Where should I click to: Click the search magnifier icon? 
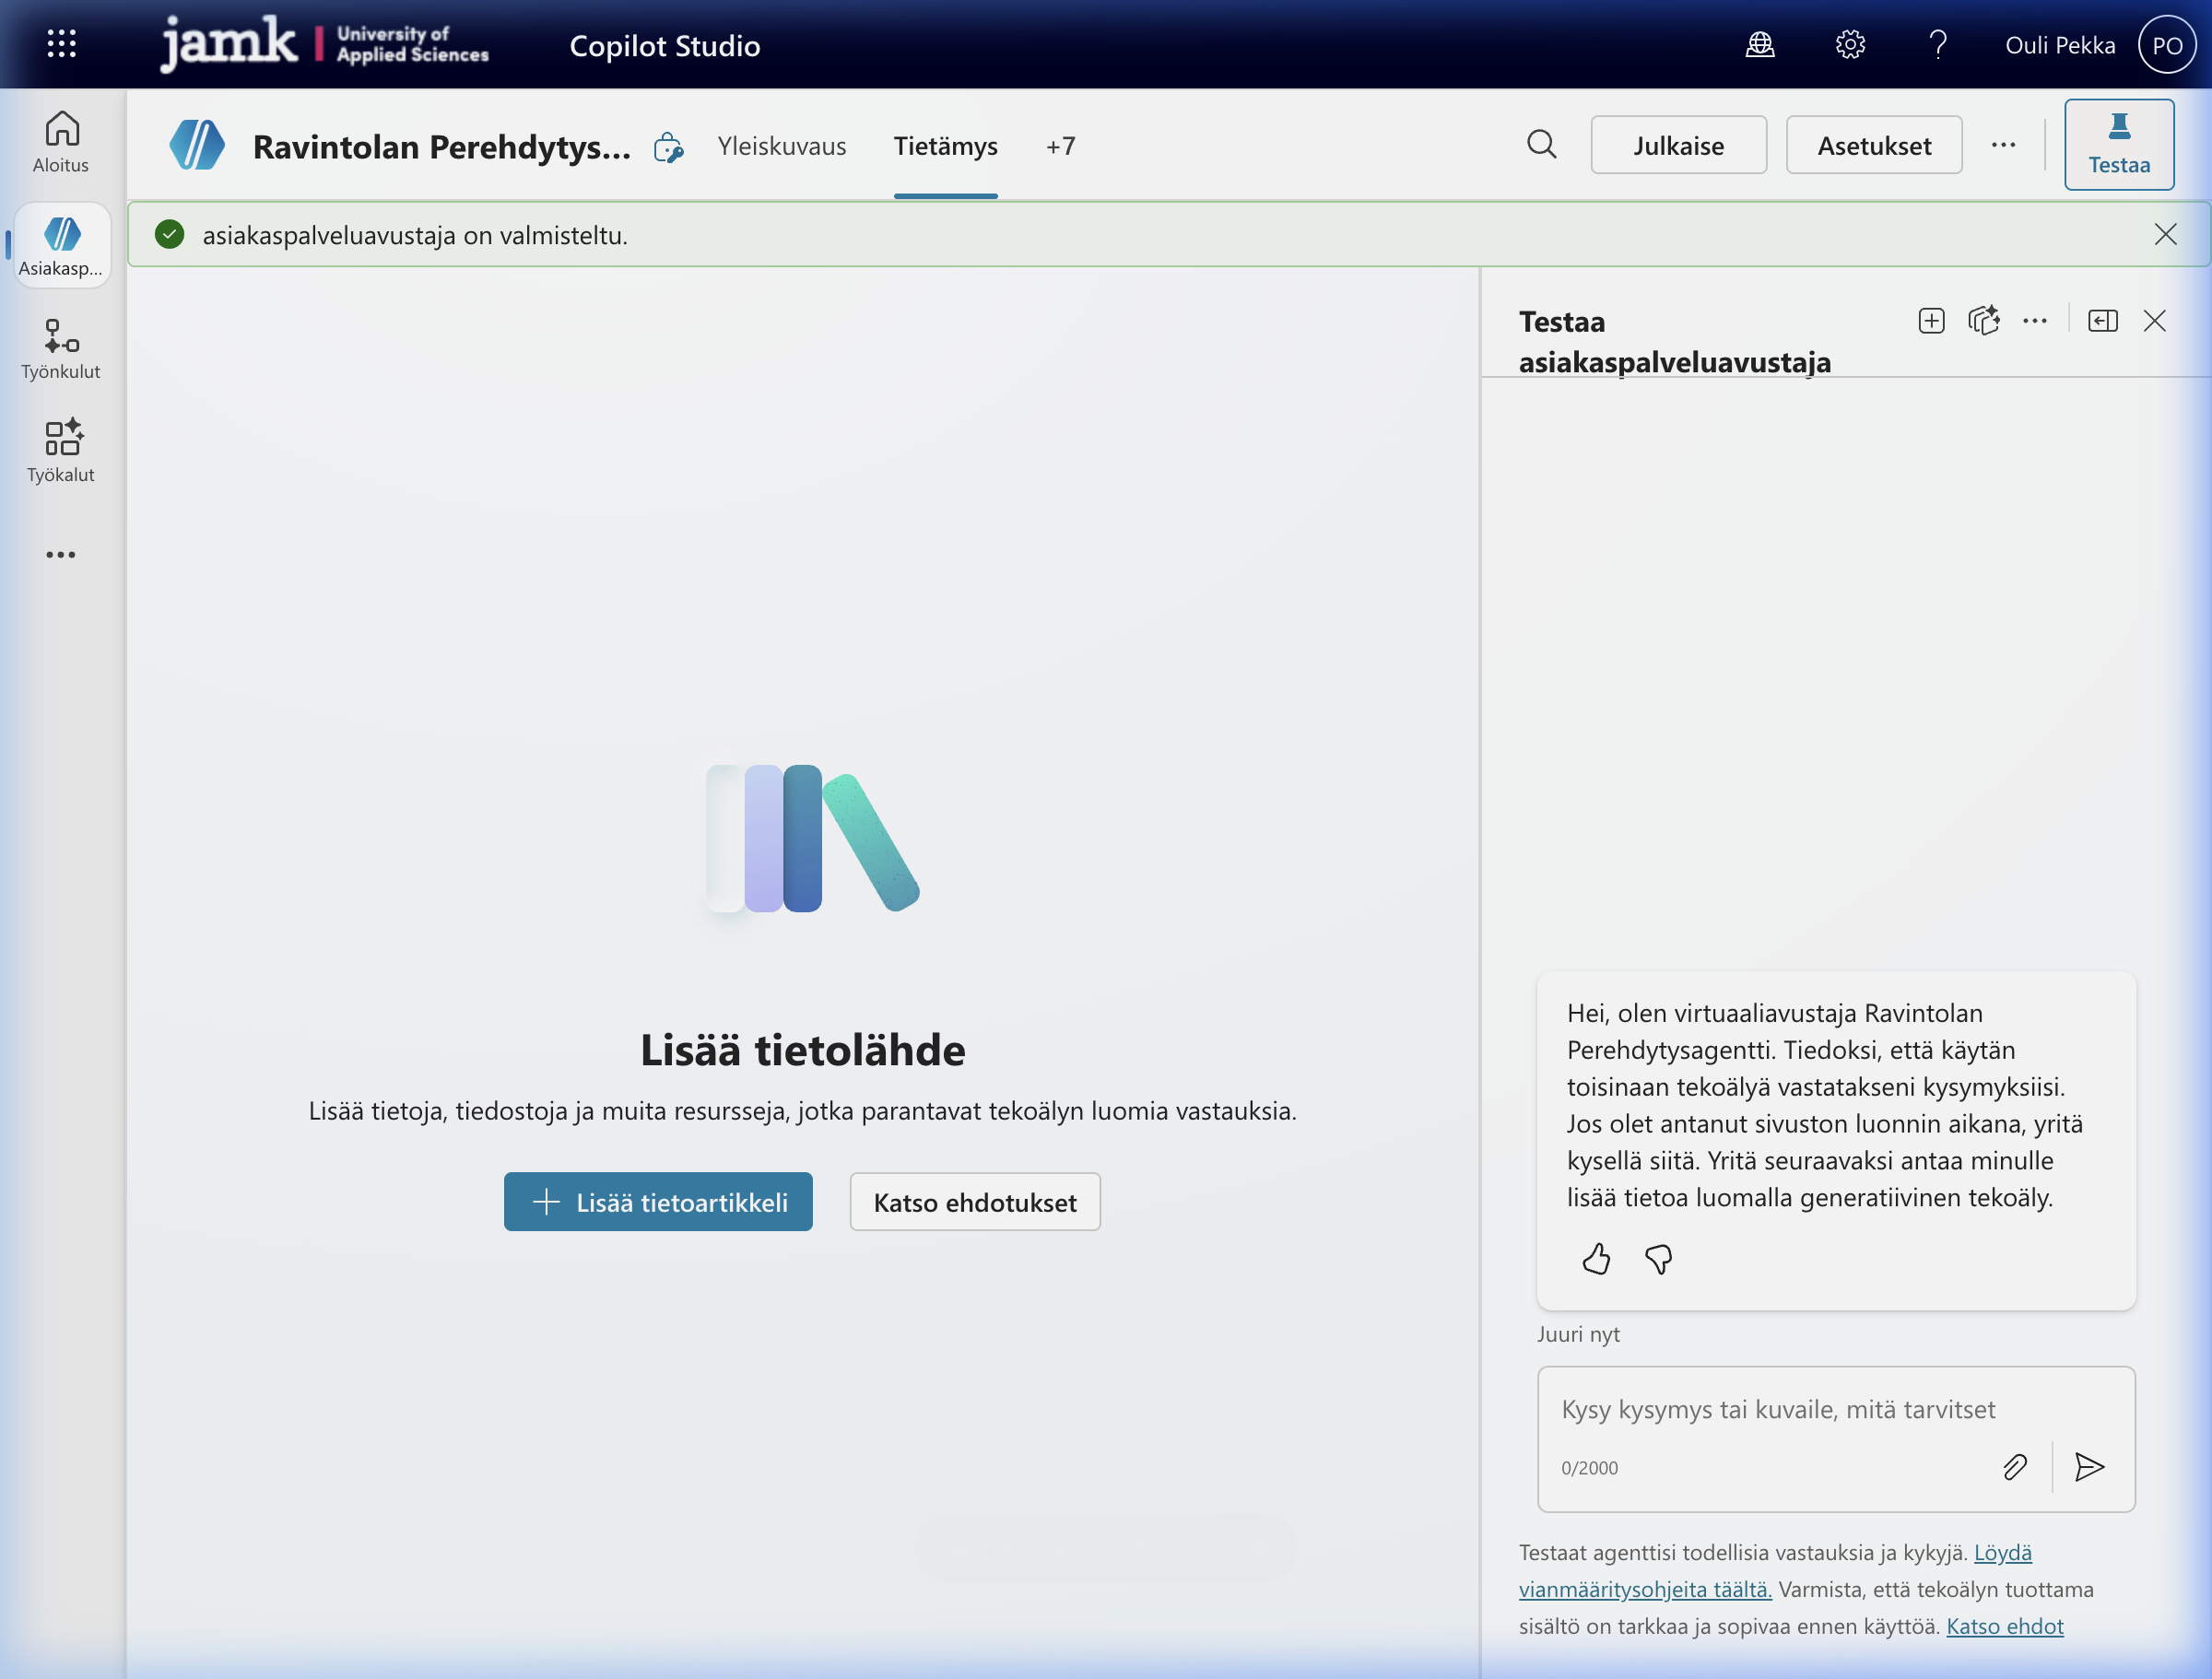click(1541, 145)
